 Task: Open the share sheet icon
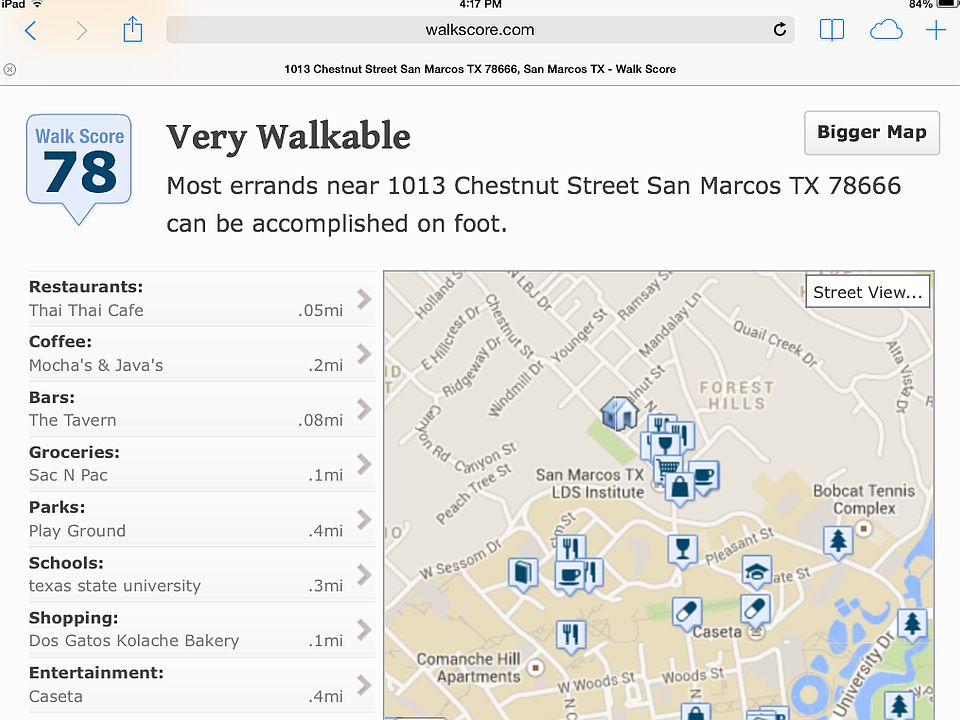pyautogui.click(x=133, y=29)
